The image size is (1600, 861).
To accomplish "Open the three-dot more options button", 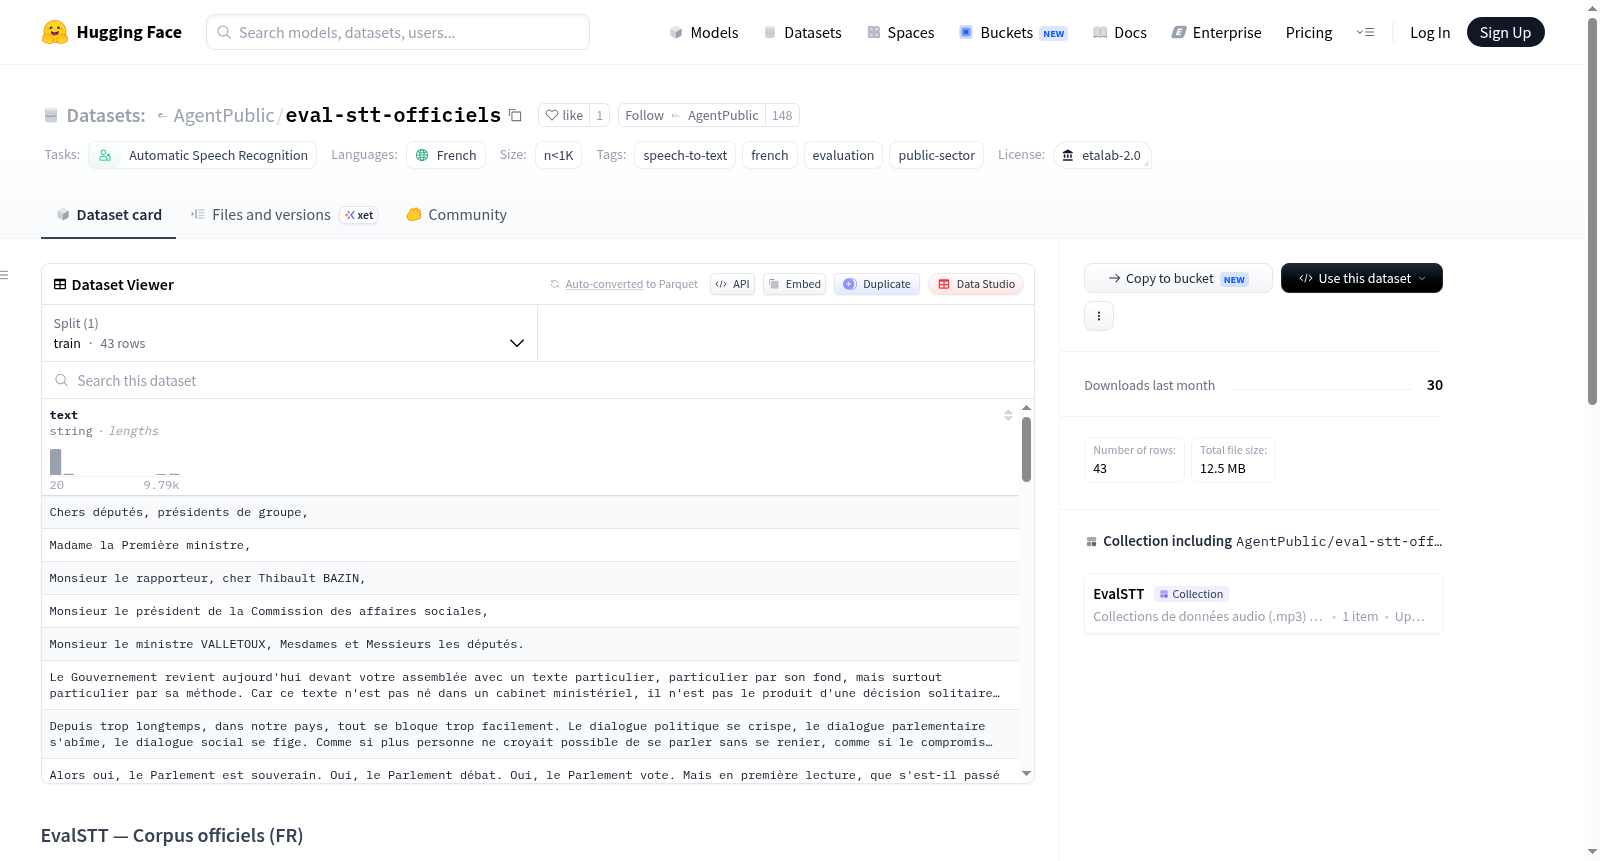I will (x=1099, y=316).
